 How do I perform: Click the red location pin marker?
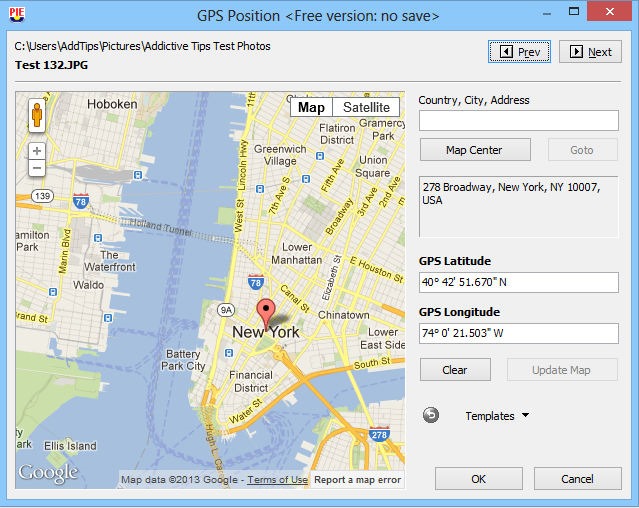click(x=266, y=314)
